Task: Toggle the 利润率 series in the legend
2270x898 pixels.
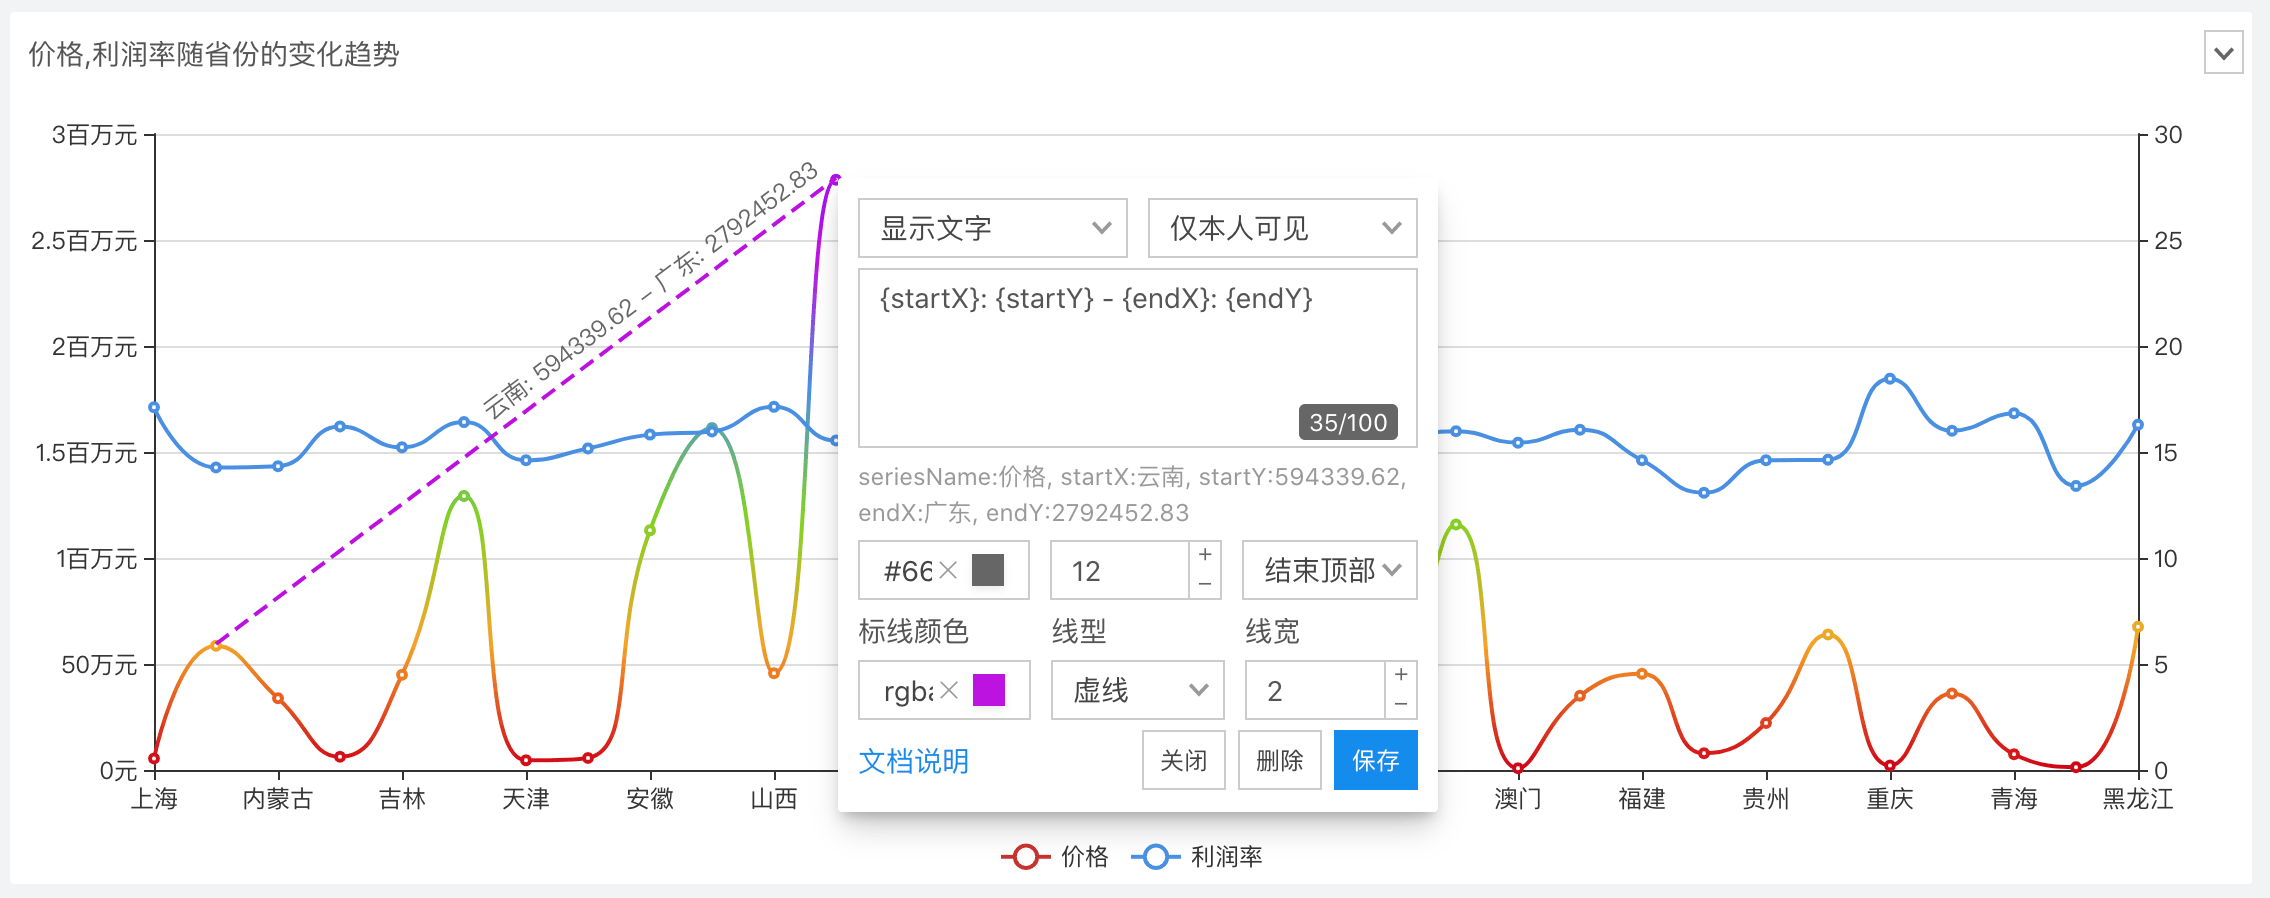Action: [1198, 857]
